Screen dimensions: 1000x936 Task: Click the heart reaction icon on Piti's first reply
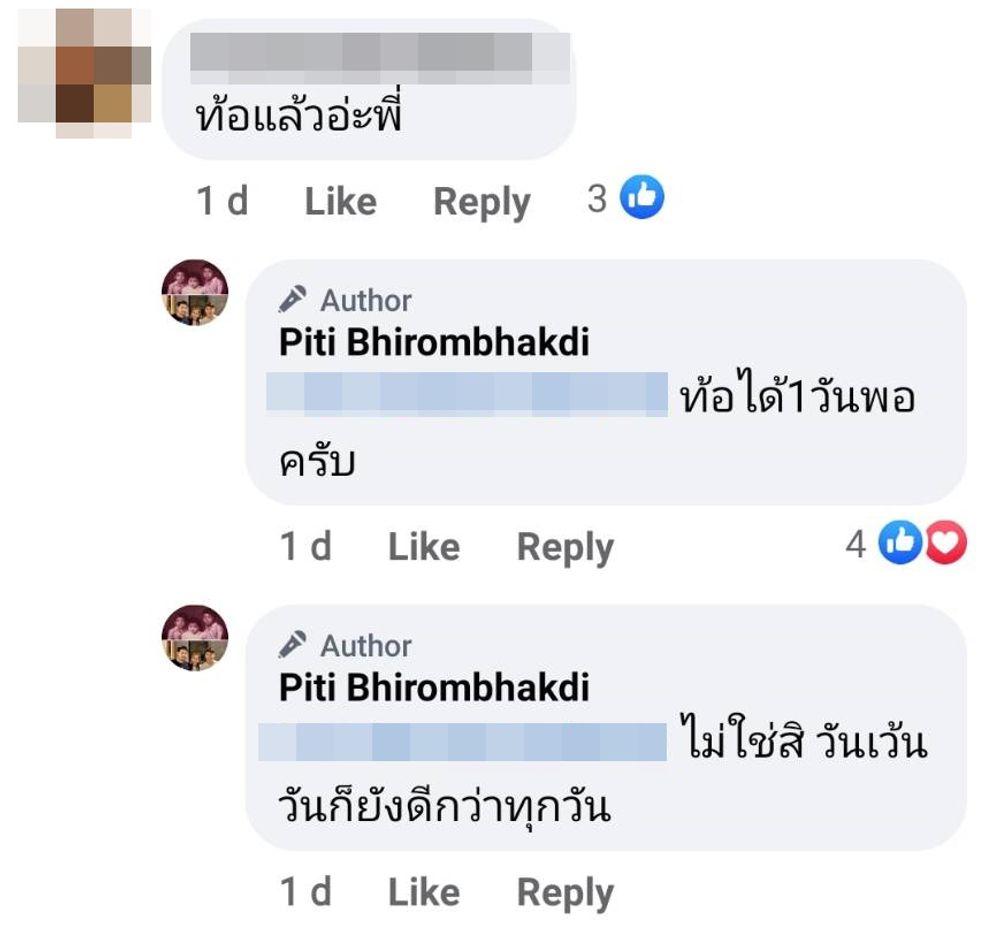tap(946, 543)
